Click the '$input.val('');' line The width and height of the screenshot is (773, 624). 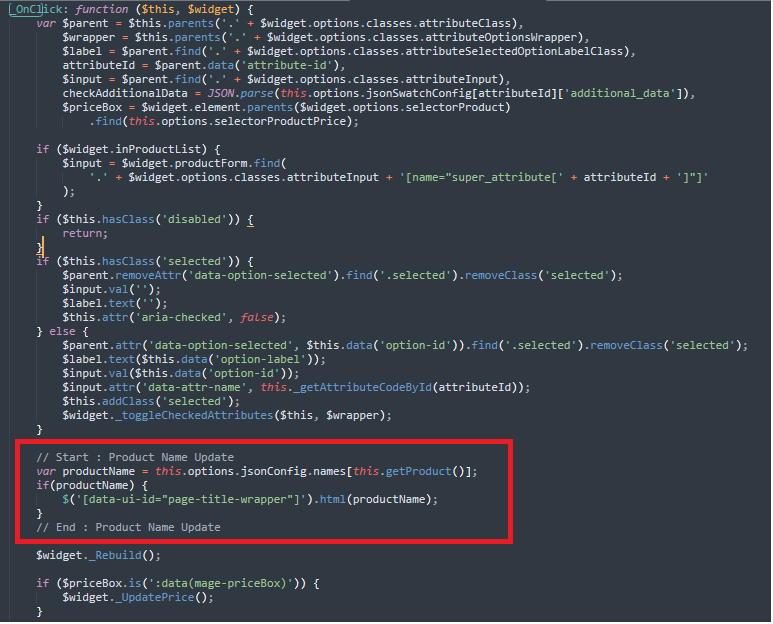point(111,289)
